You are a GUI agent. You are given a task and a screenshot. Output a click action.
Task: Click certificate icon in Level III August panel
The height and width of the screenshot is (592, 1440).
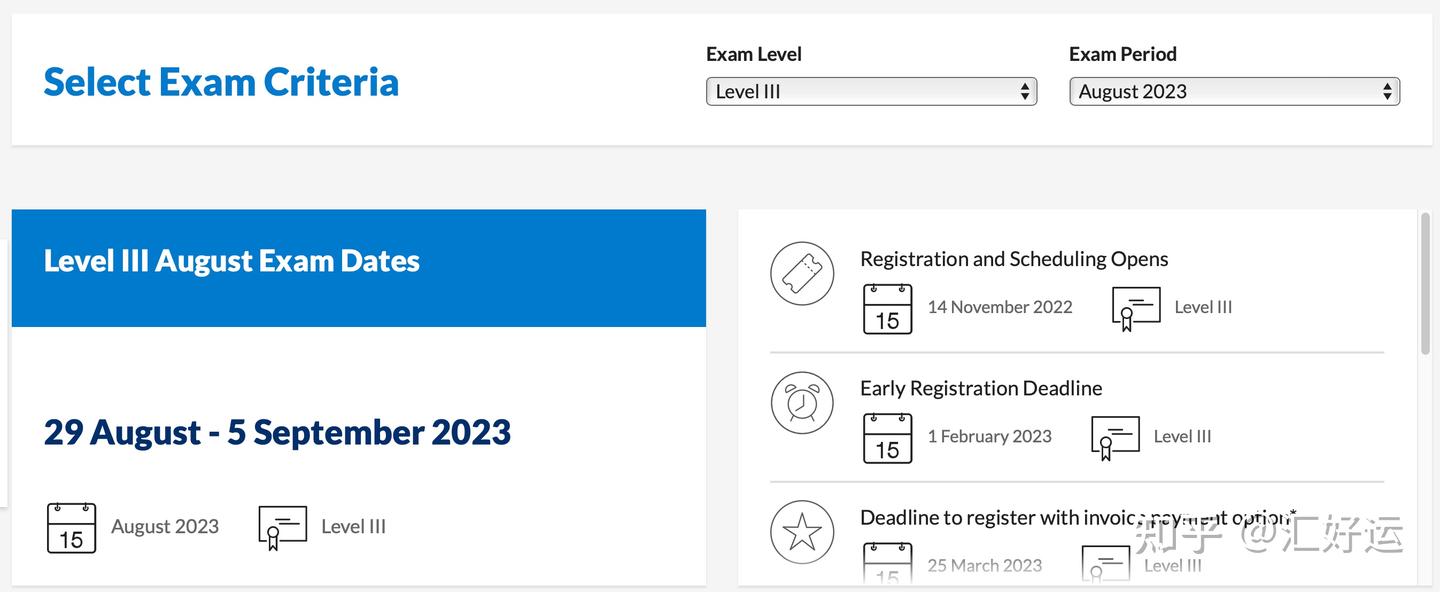tap(282, 528)
